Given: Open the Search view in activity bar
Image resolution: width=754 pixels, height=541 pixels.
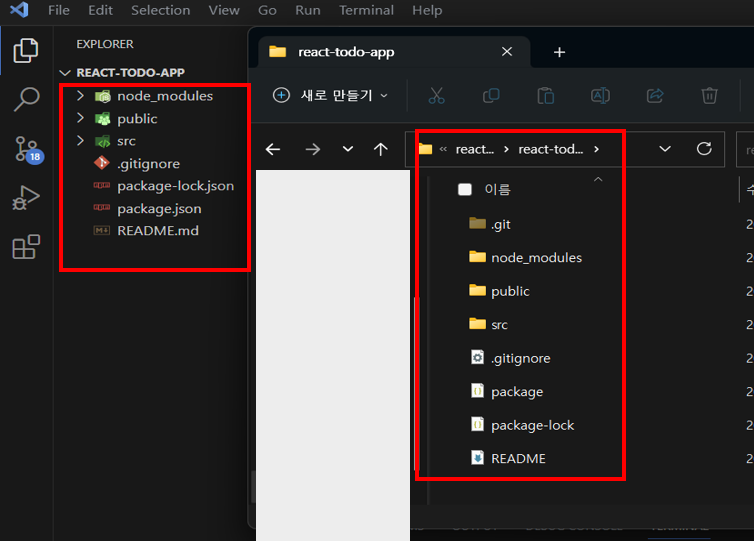Looking at the screenshot, I should tap(26, 99).
